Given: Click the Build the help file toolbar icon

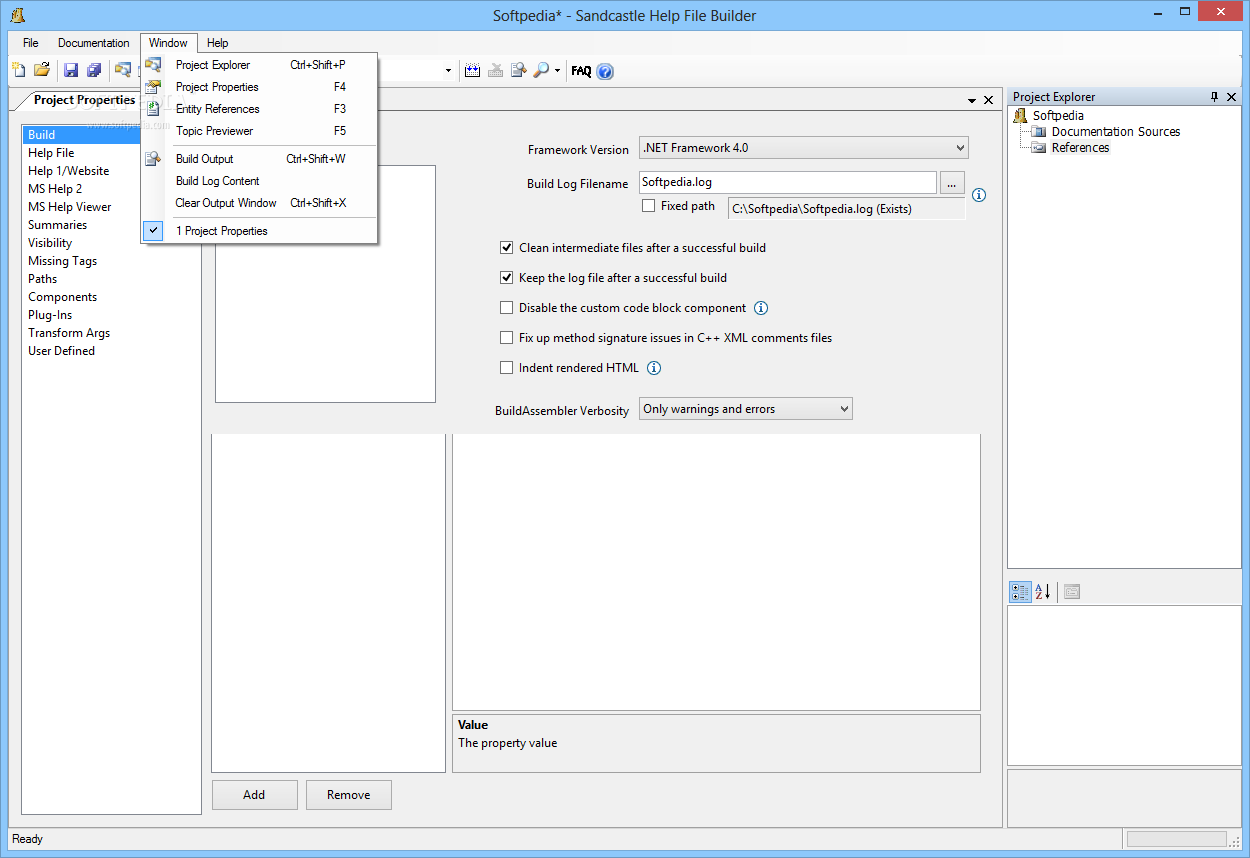Looking at the screenshot, I should click(472, 71).
